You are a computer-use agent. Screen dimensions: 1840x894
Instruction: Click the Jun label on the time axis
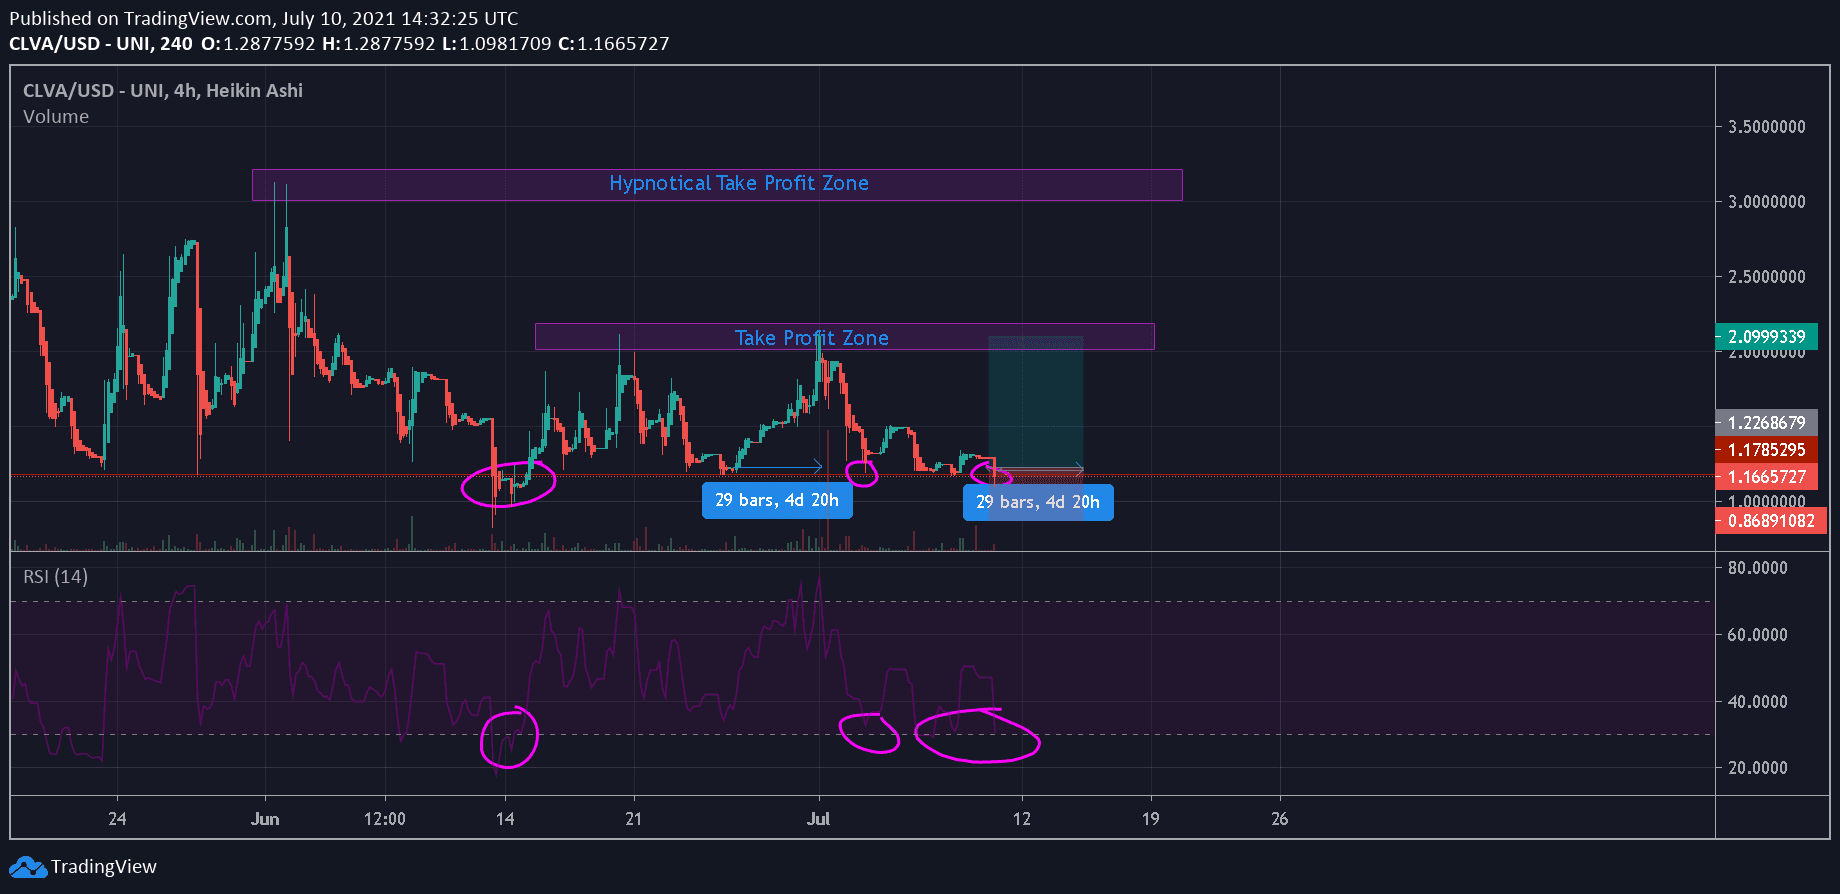[265, 819]
